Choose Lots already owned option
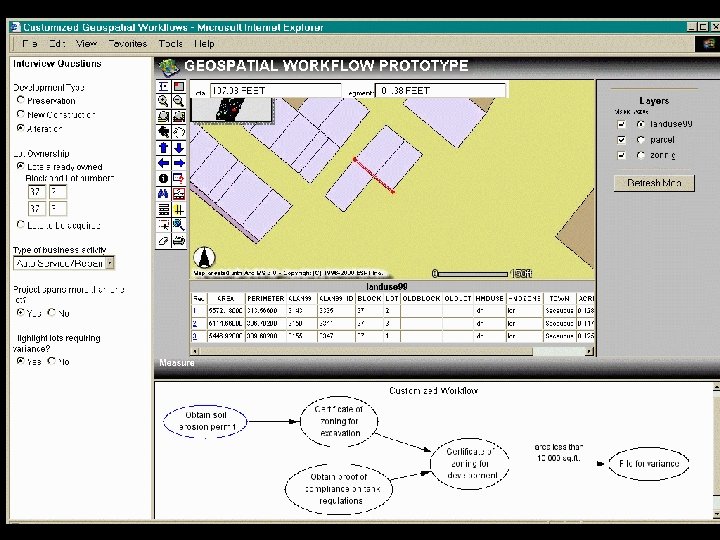 20,166
